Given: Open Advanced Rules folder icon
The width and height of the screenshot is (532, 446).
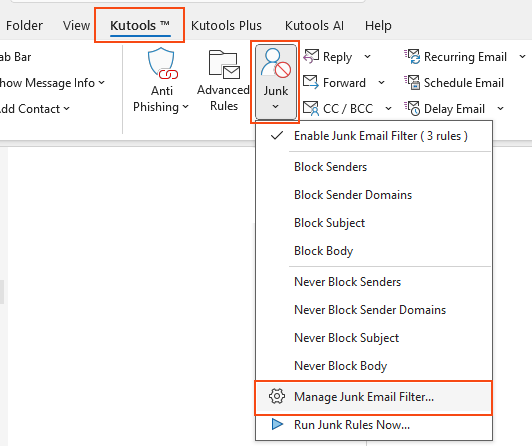Looking at the screenshot, I should [224, 64].
